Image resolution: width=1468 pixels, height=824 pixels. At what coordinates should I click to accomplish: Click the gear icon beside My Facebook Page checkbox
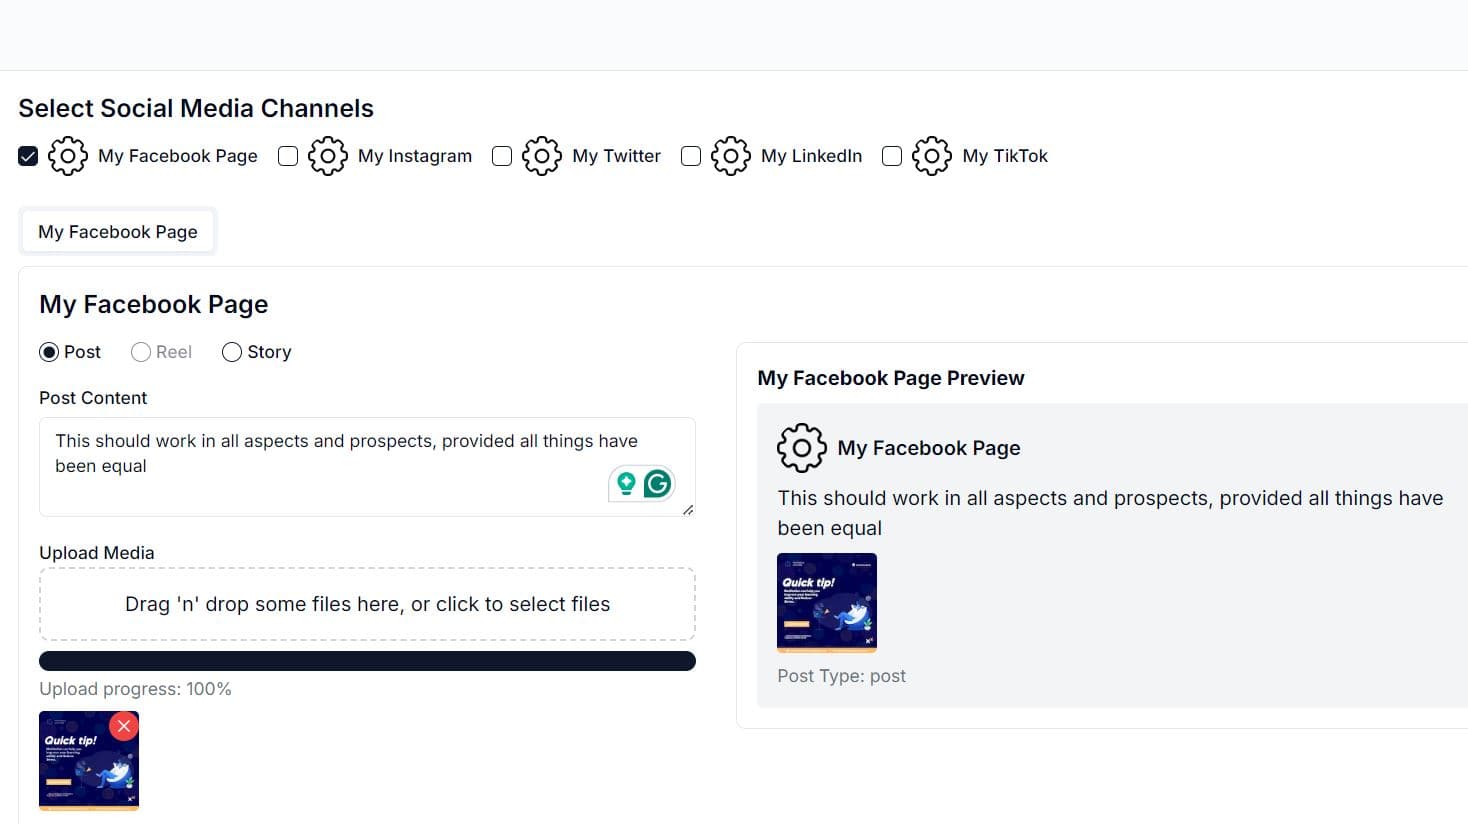(68, 156)
